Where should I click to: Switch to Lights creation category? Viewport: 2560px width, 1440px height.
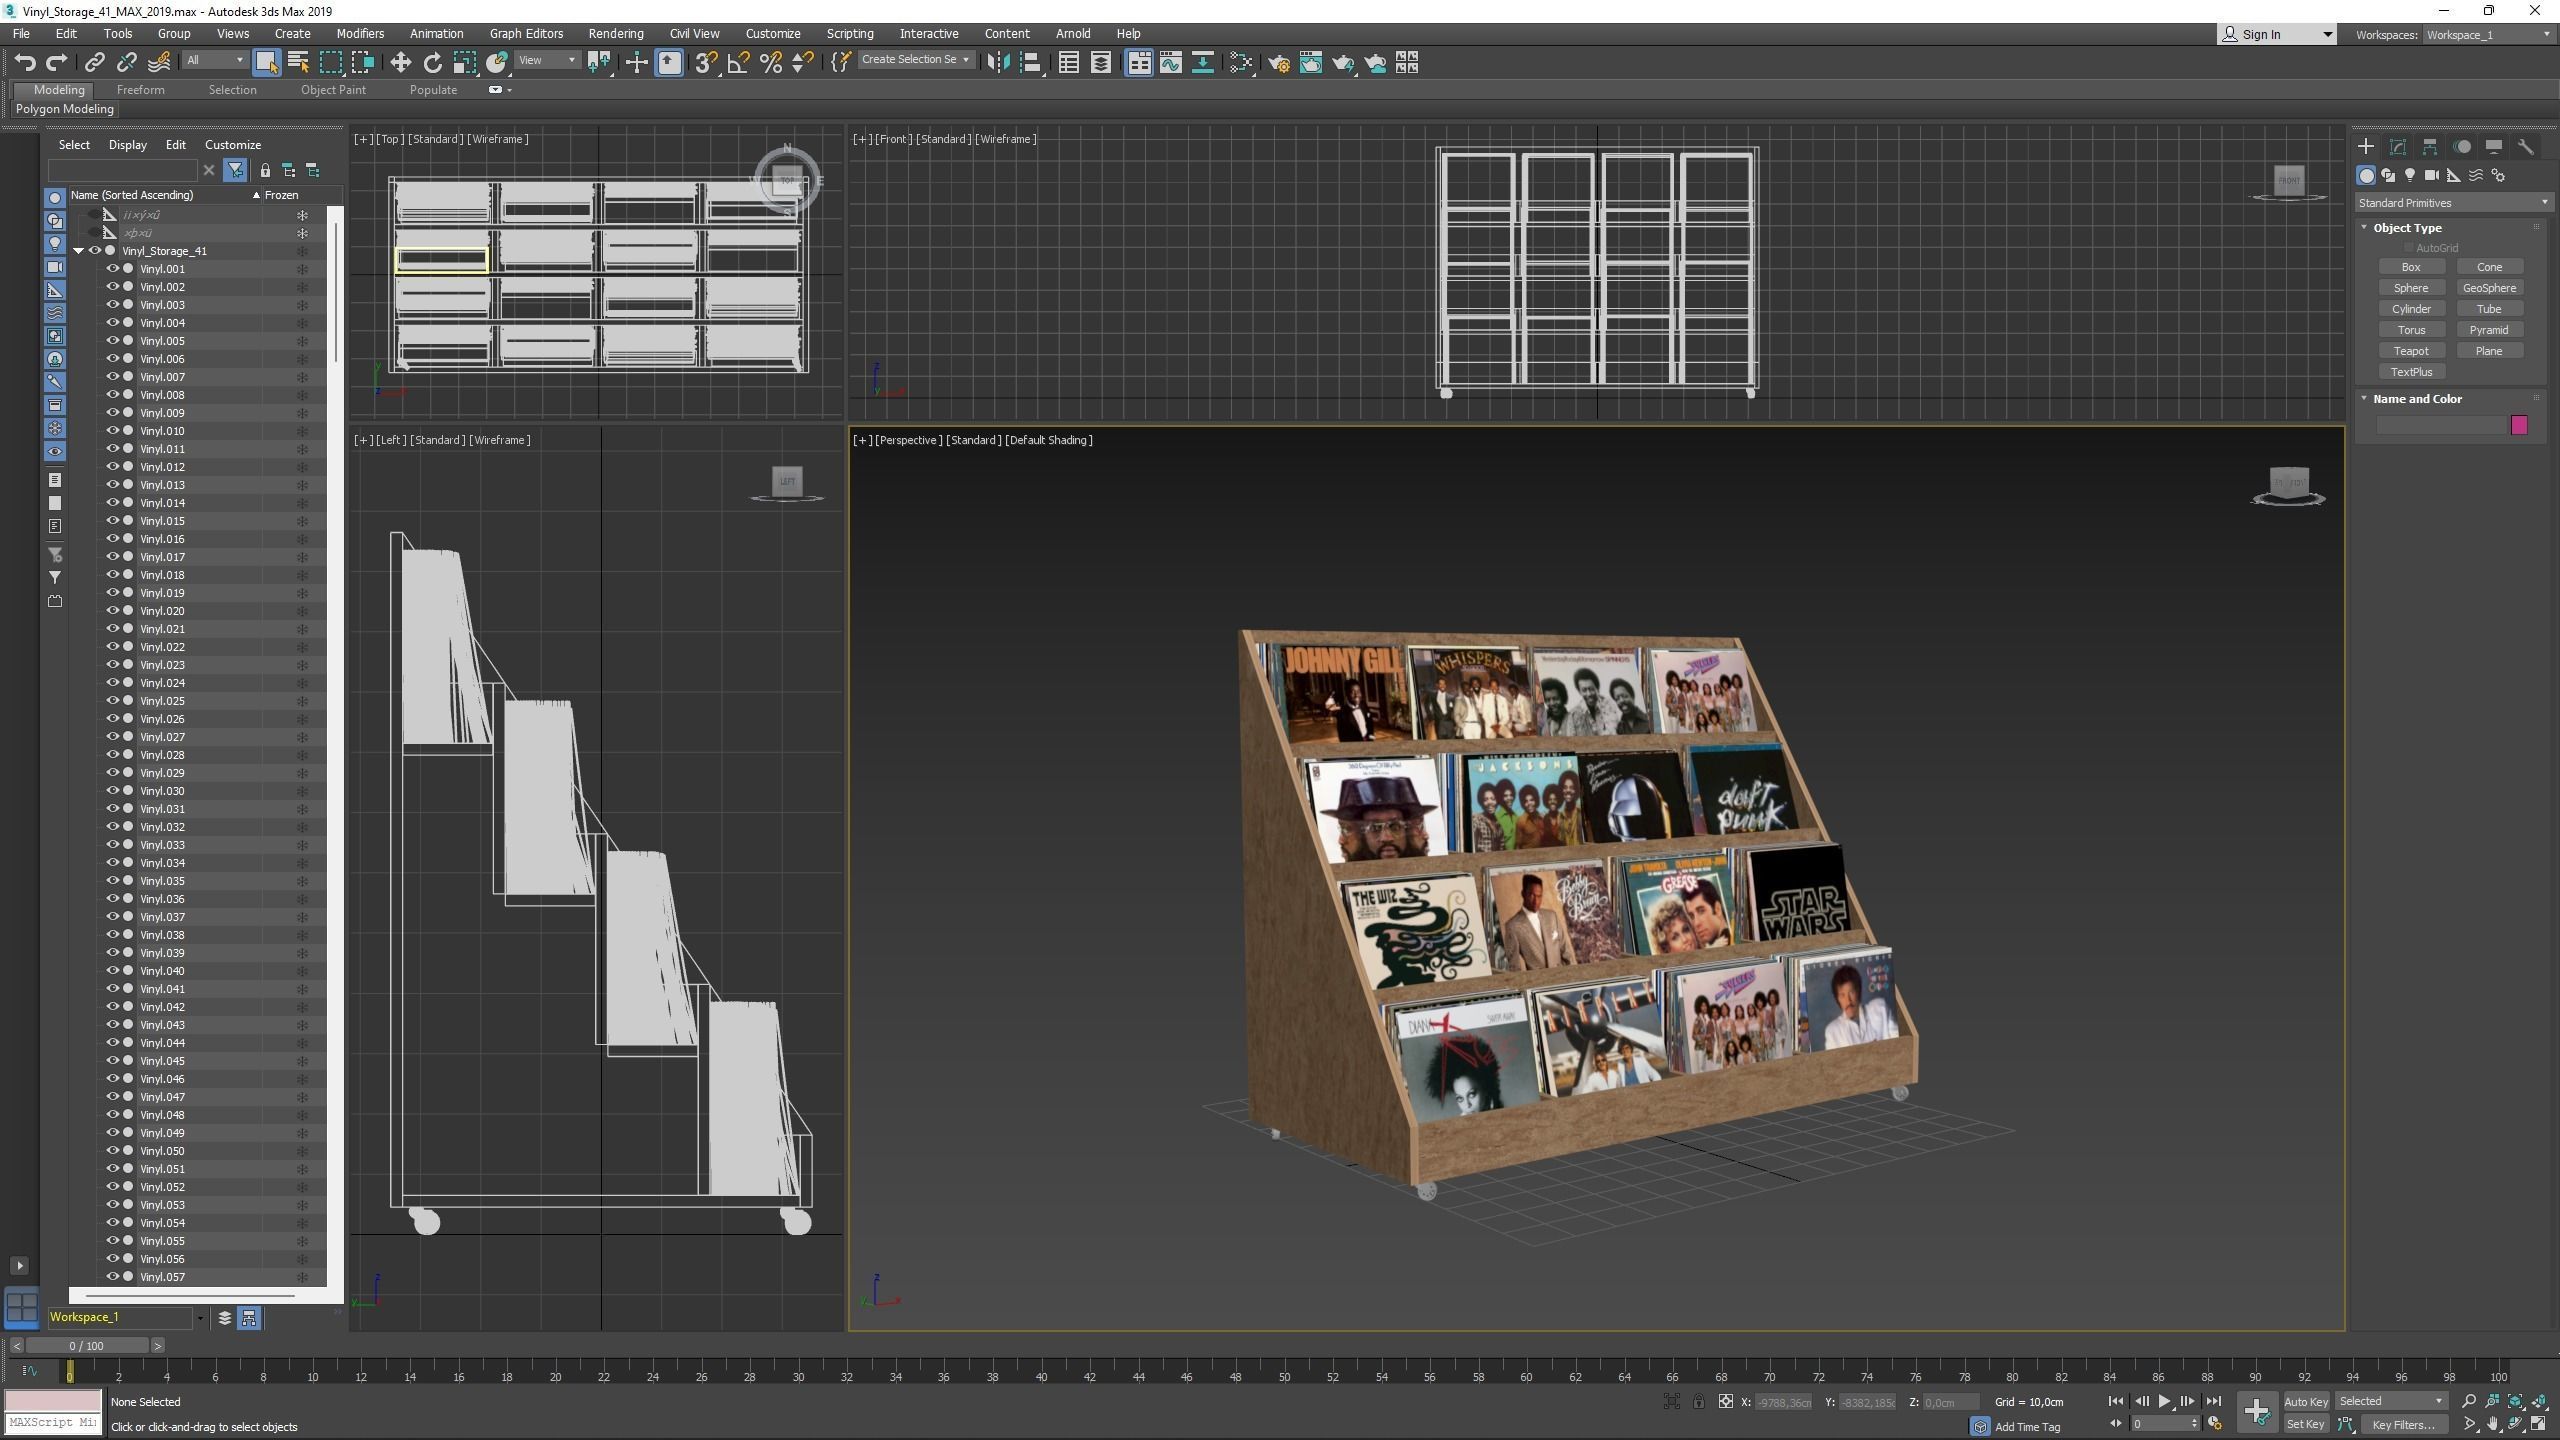(2410, 175)
